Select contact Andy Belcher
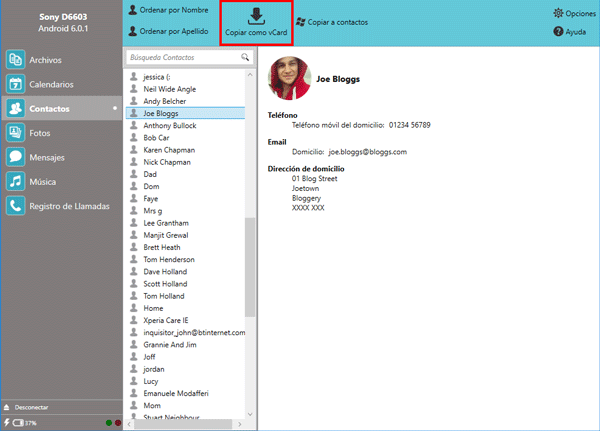The width and height of the screenshot is (600, 431). 185,101
